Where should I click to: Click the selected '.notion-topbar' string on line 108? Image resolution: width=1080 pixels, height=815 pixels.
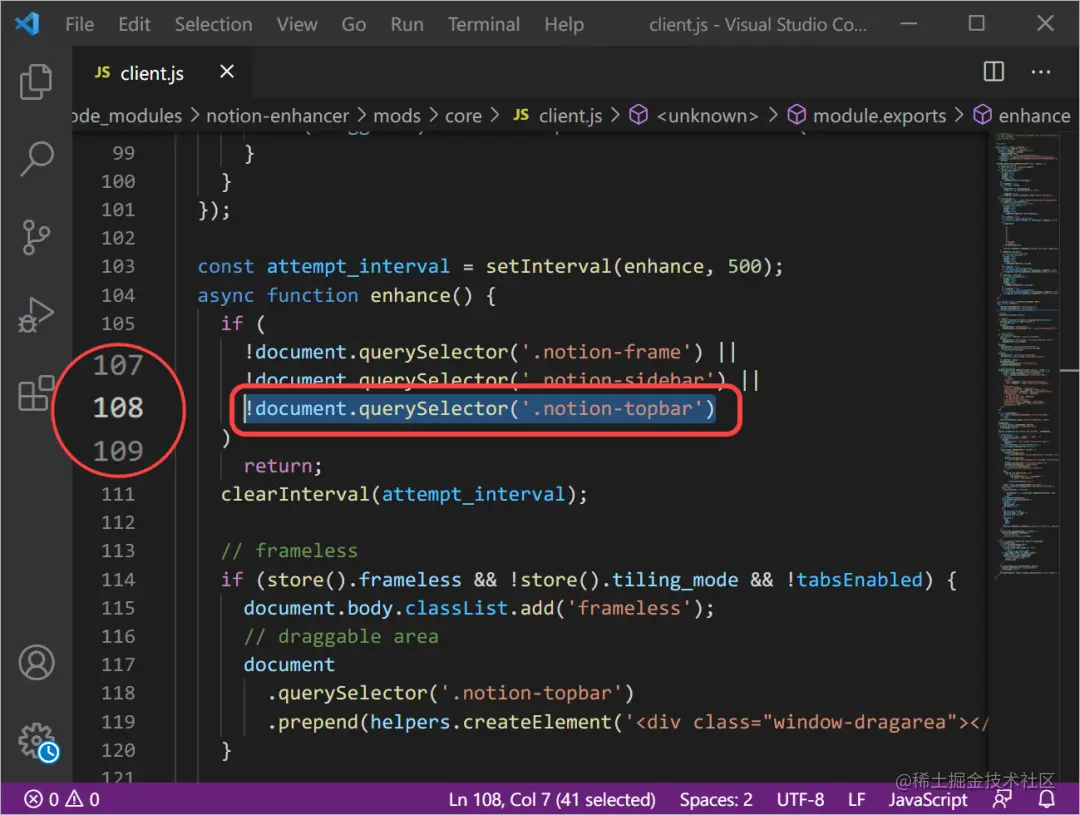click(x=612, y=409)
